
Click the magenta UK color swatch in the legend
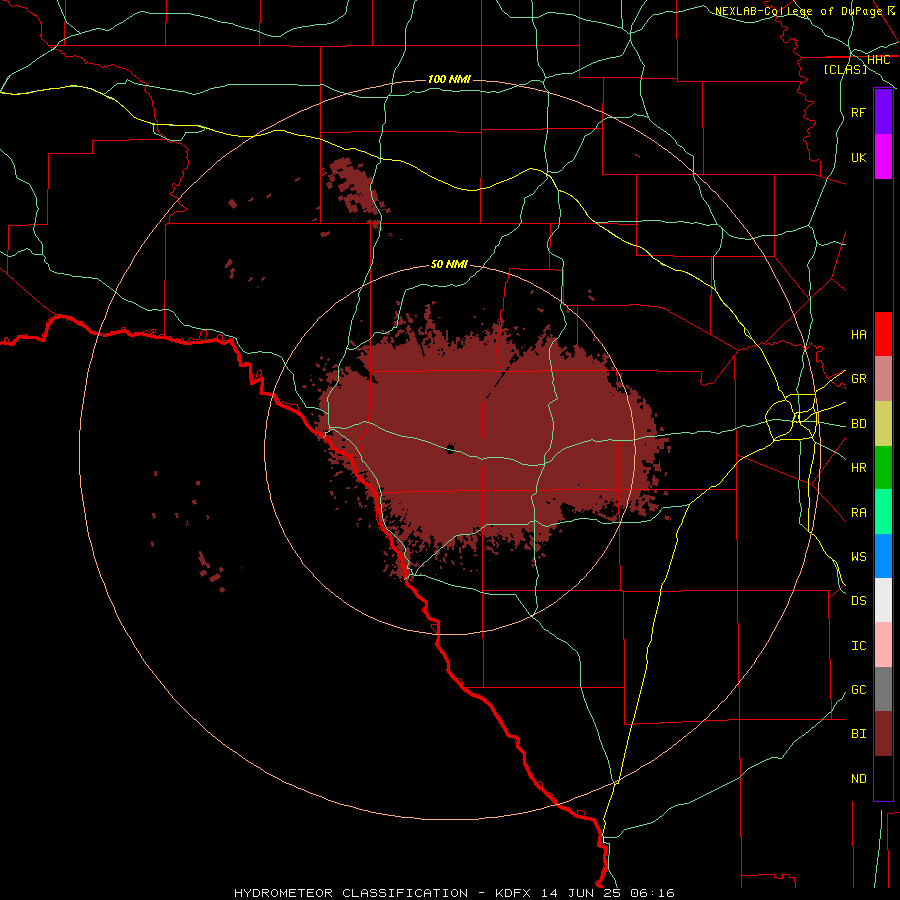click(x=883, y=157)
